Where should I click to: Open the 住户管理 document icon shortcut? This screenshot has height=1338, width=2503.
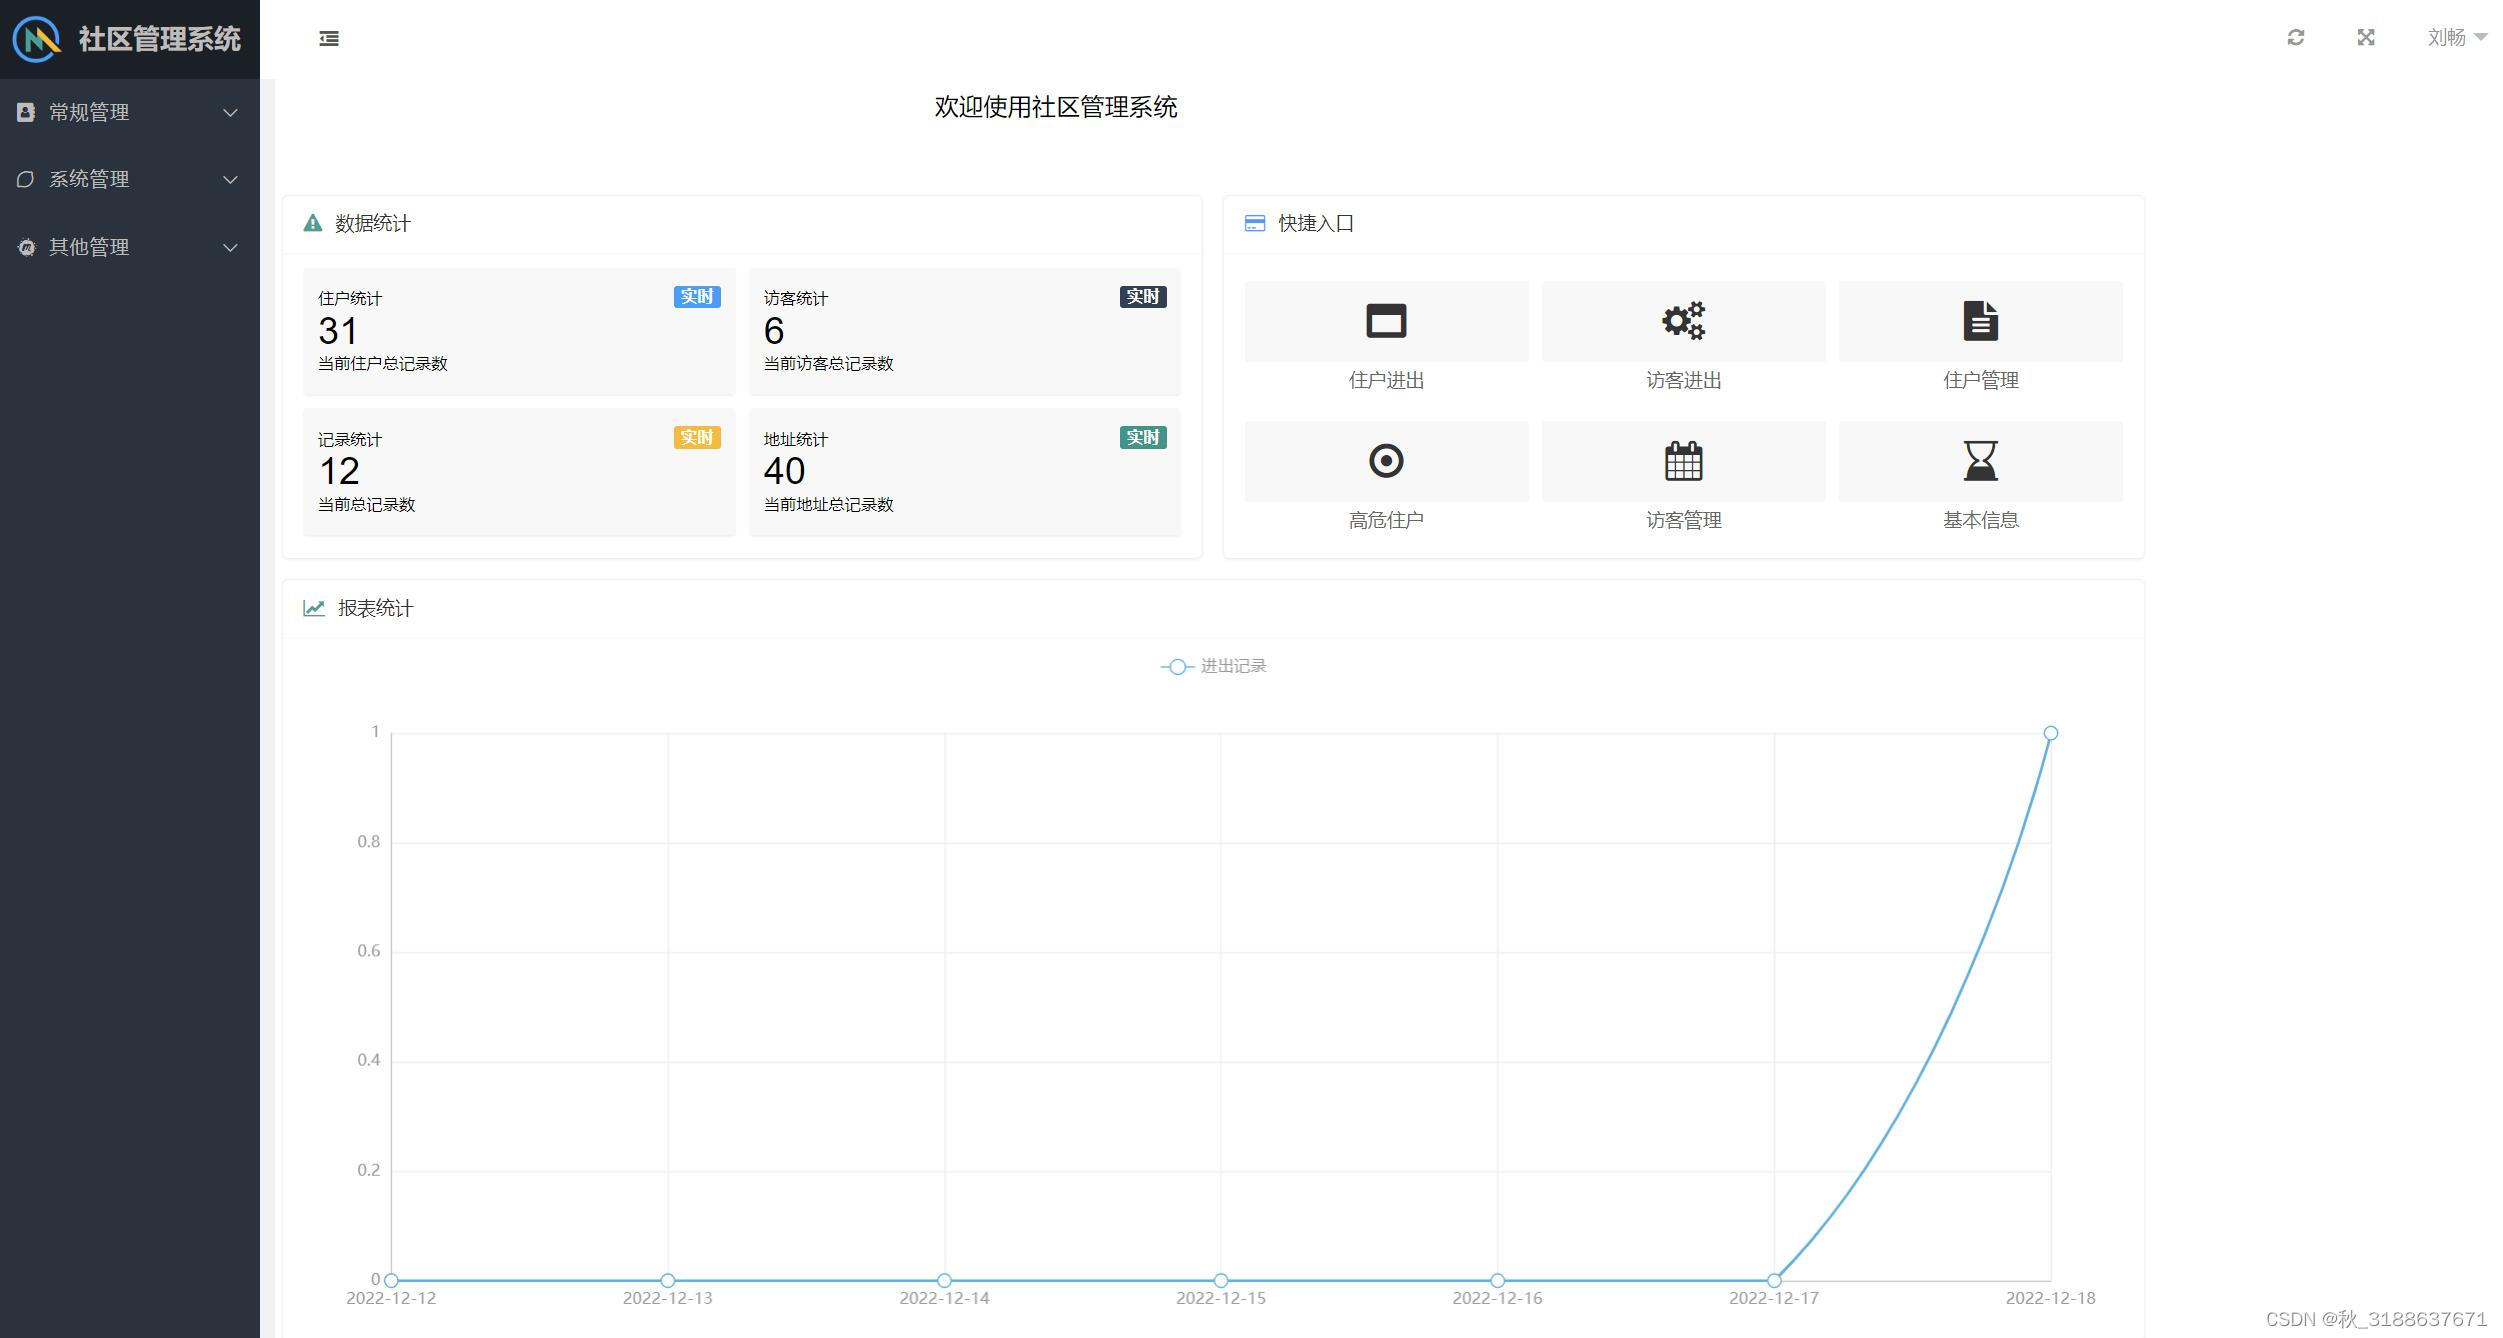(1980, 321)
